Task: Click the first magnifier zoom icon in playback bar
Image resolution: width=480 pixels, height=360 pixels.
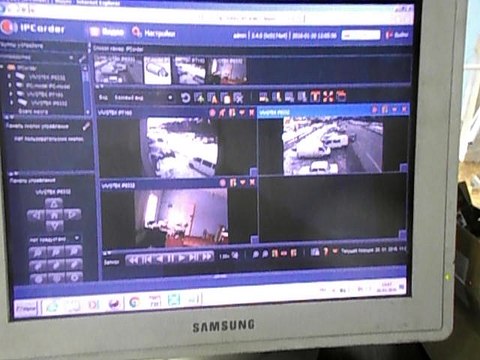Action: point(256,255)
